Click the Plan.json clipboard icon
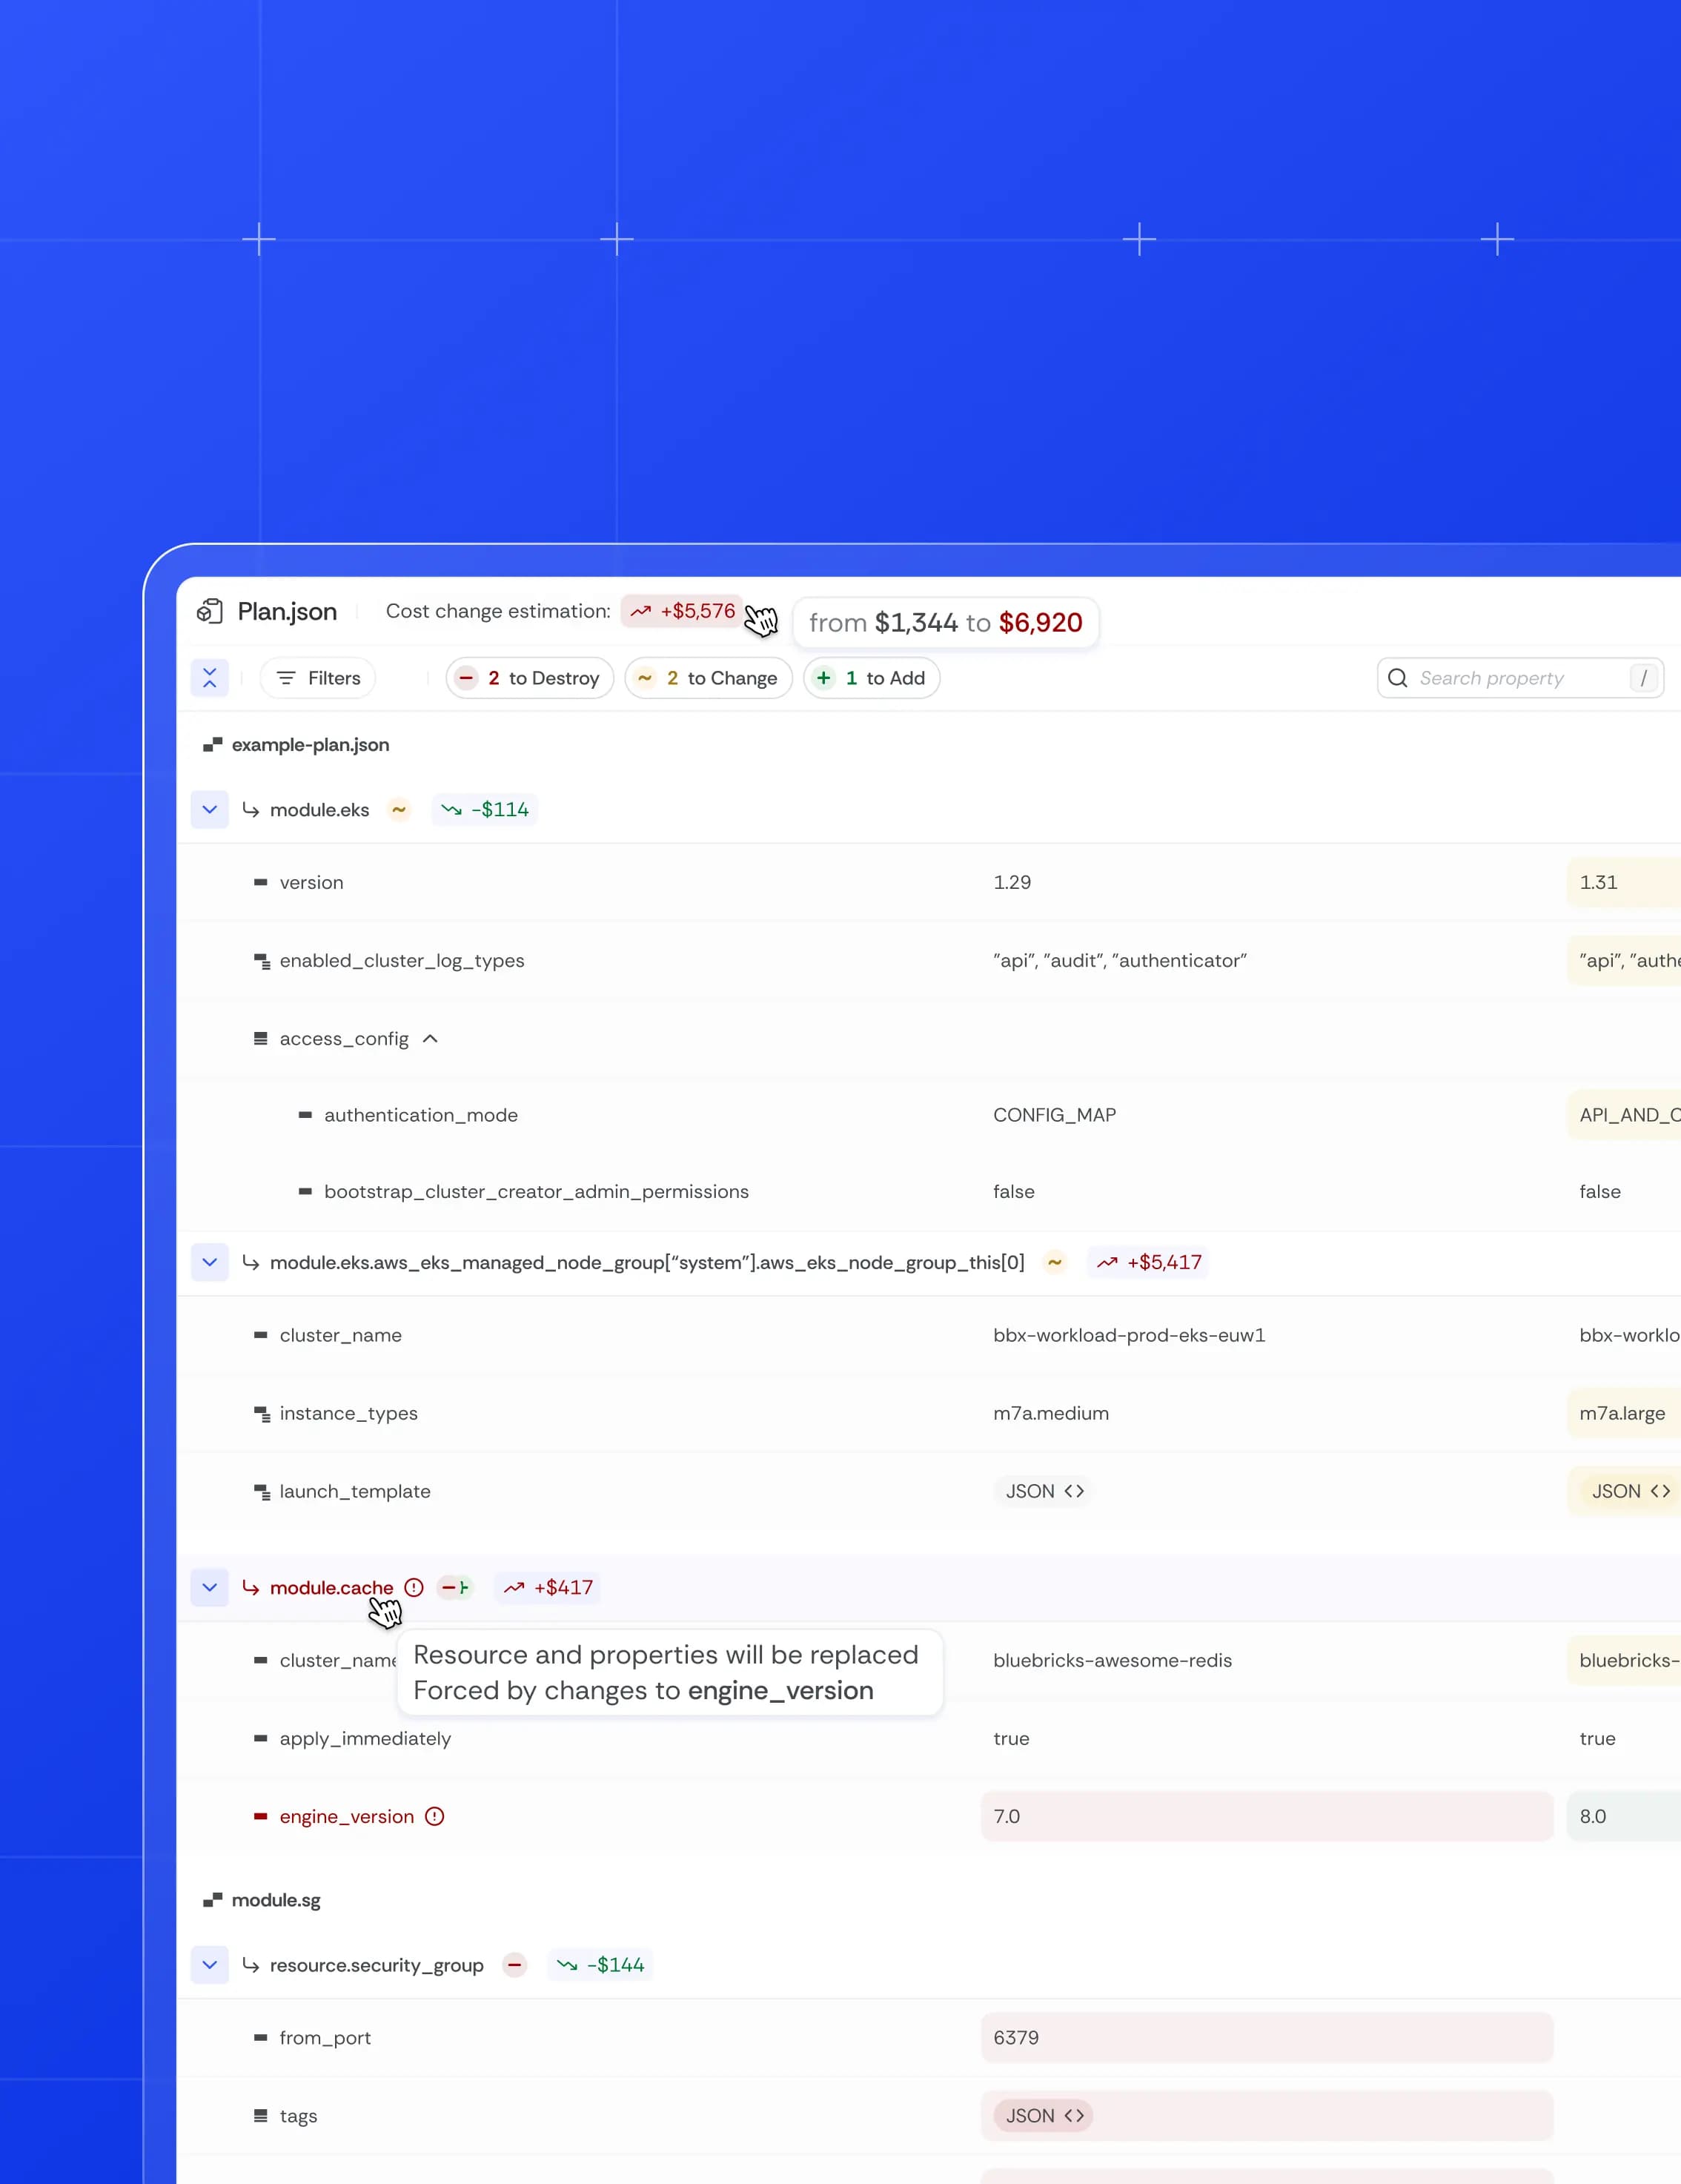Viewport: 1681px width, 2184px height. click(211, 611)
